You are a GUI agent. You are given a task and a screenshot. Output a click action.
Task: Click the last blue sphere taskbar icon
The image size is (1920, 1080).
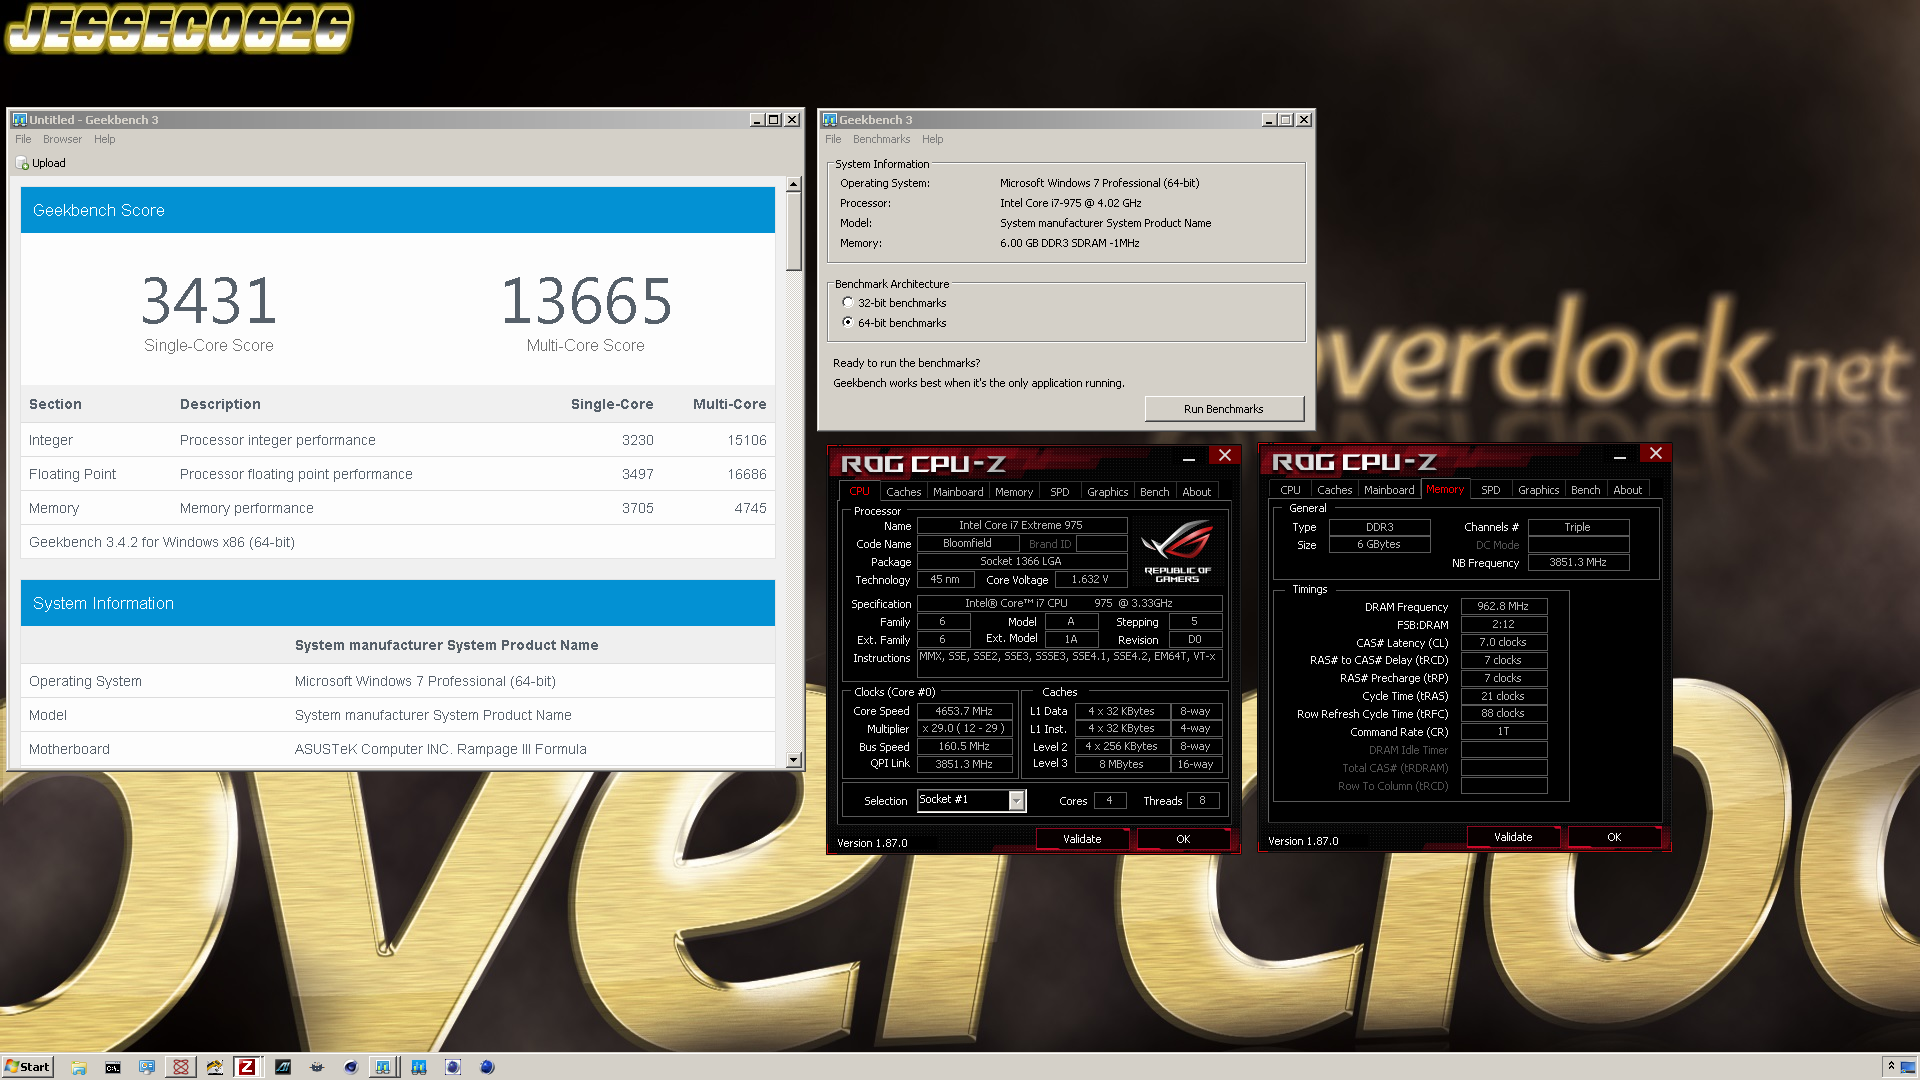[487, 1067]
